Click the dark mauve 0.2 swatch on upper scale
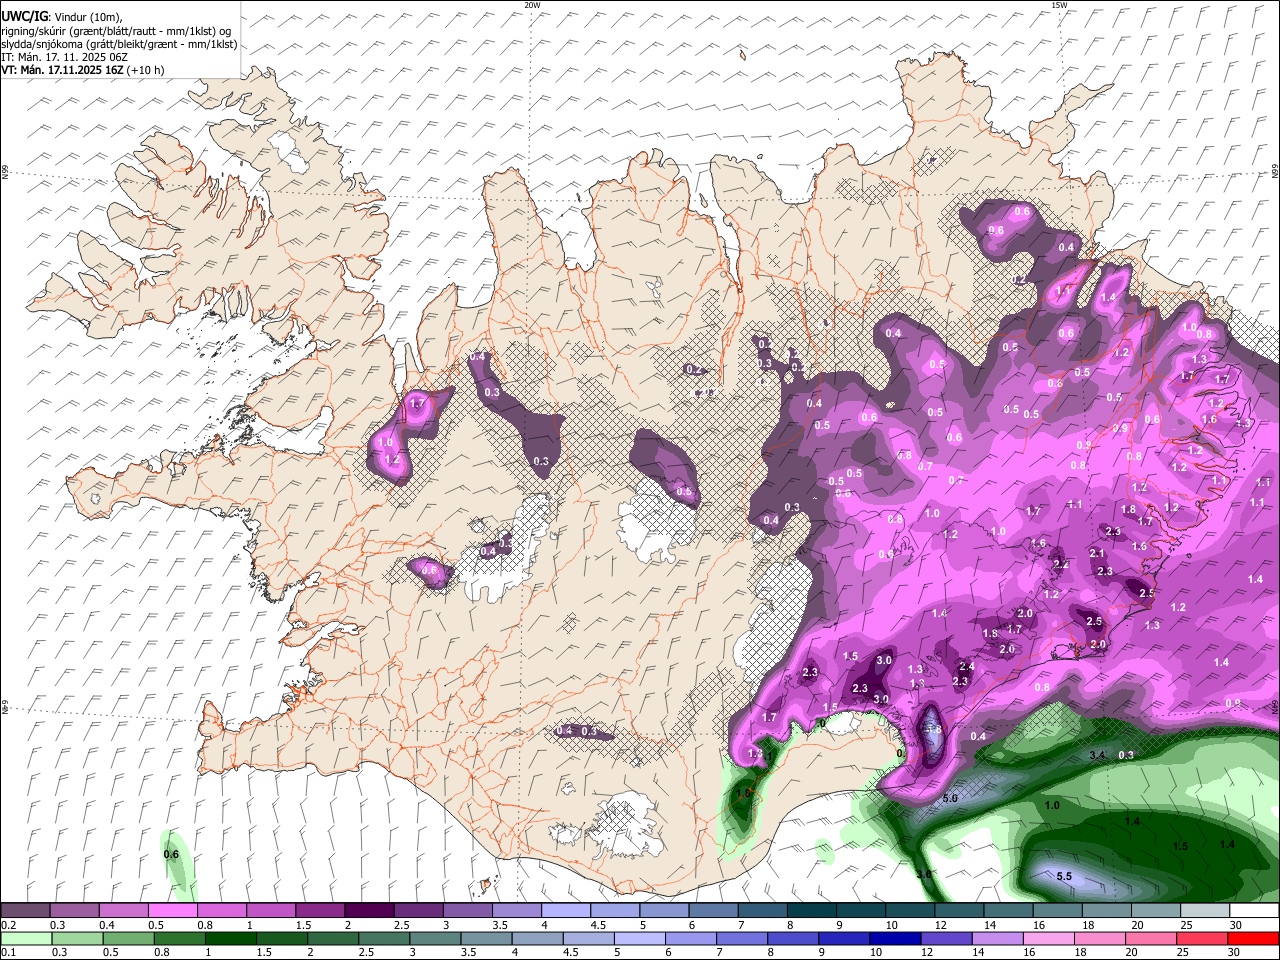 (x=25, y=911)
